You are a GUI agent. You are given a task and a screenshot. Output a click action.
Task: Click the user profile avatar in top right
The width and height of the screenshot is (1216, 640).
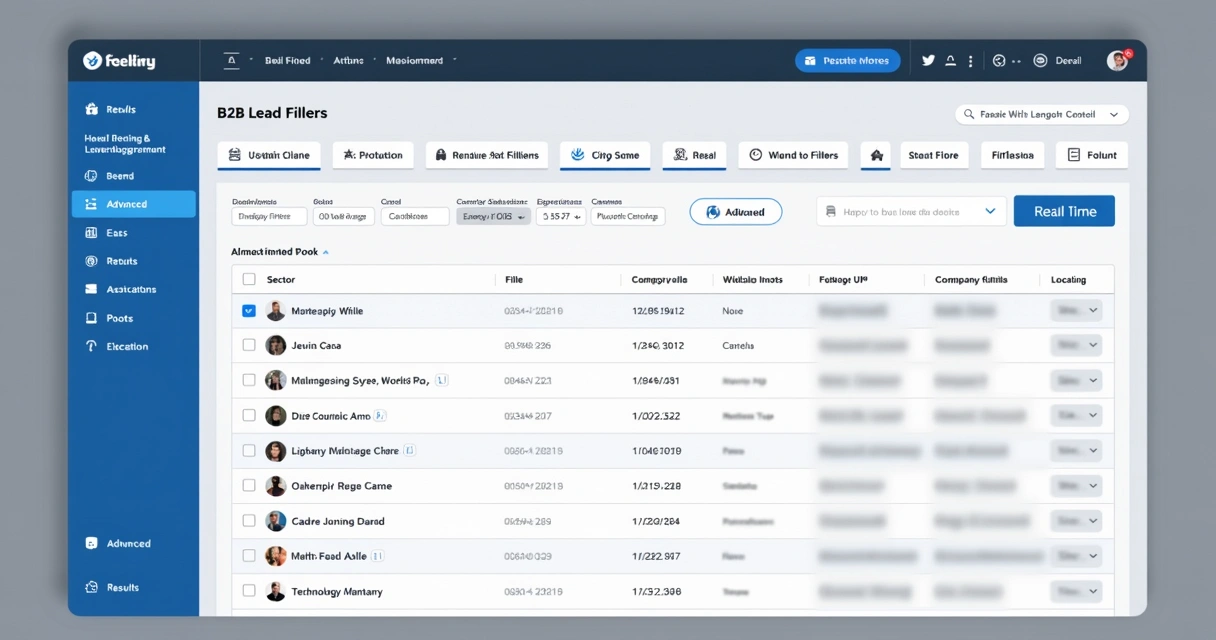pyautogui.click(x=1117, y=61)
